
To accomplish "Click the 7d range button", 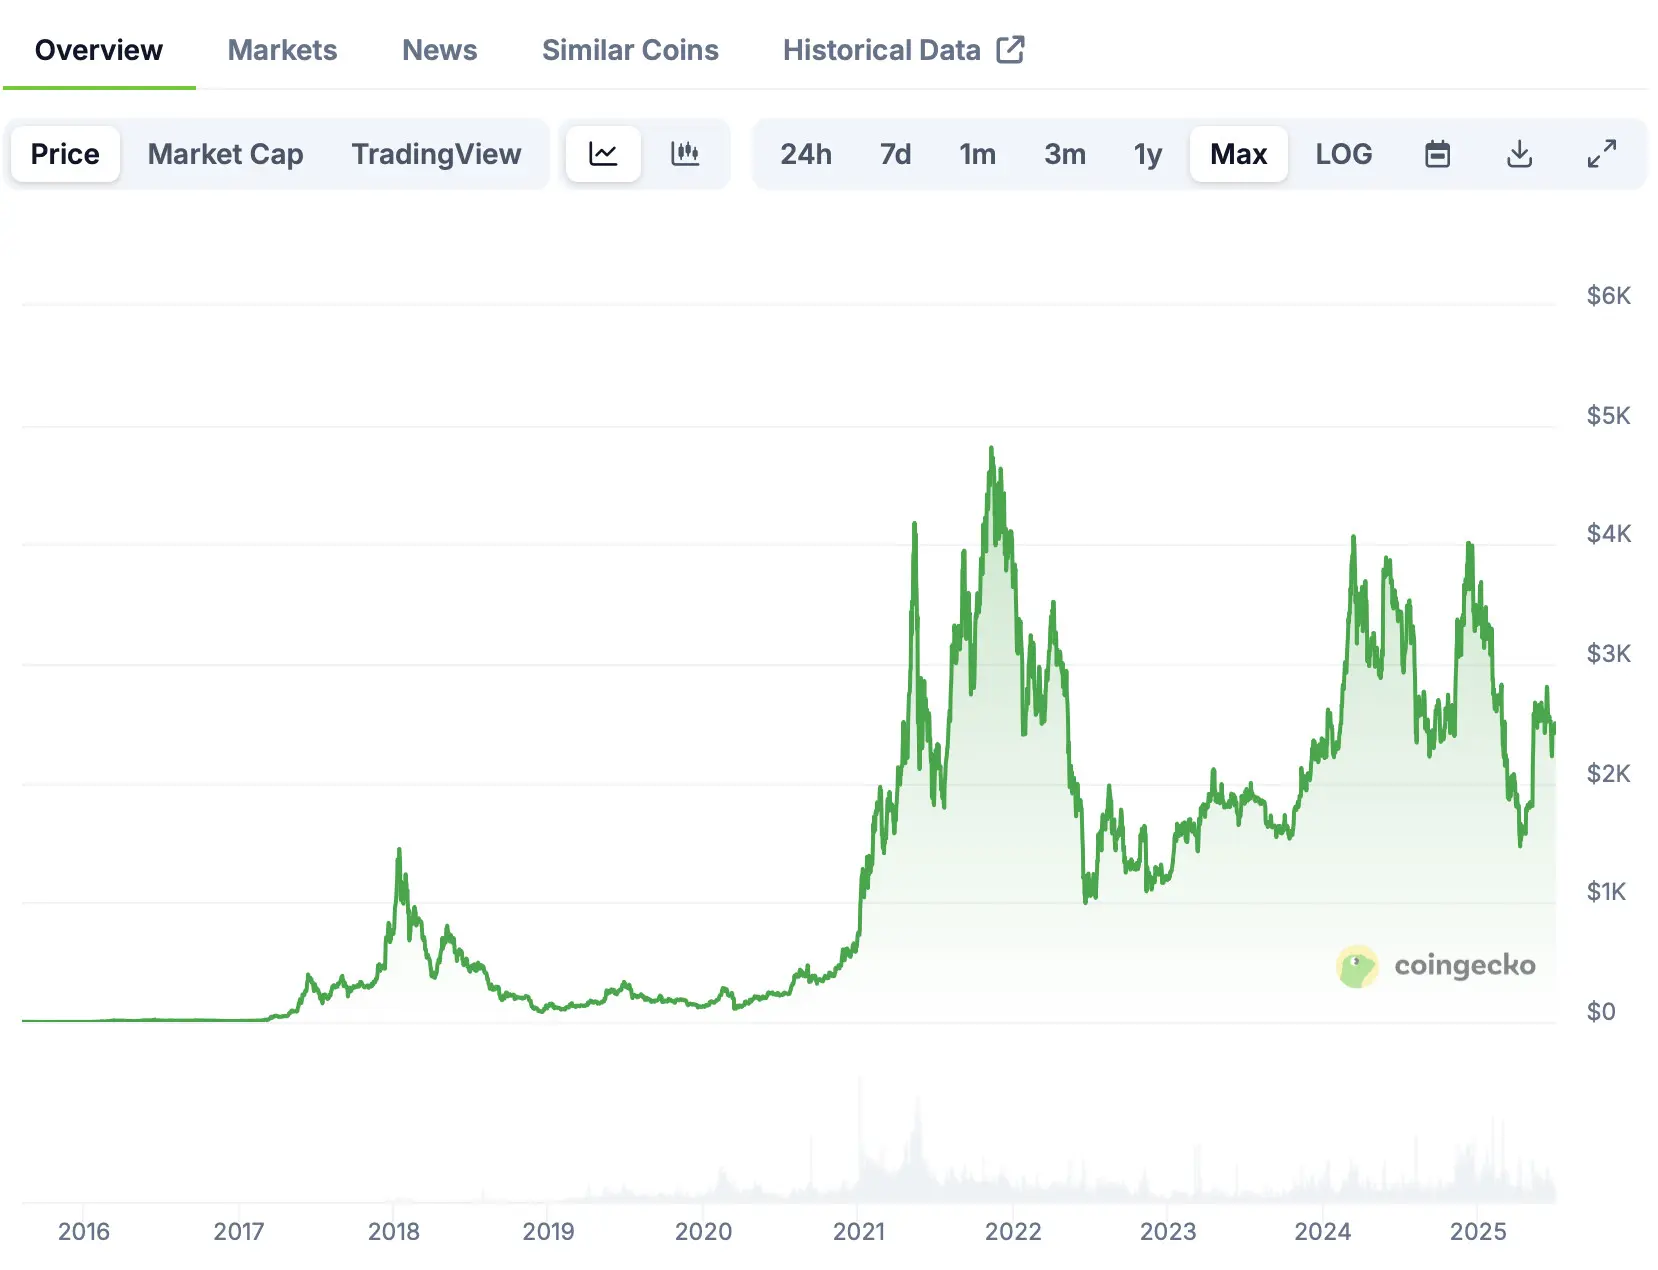I will [x=895, y=154].
